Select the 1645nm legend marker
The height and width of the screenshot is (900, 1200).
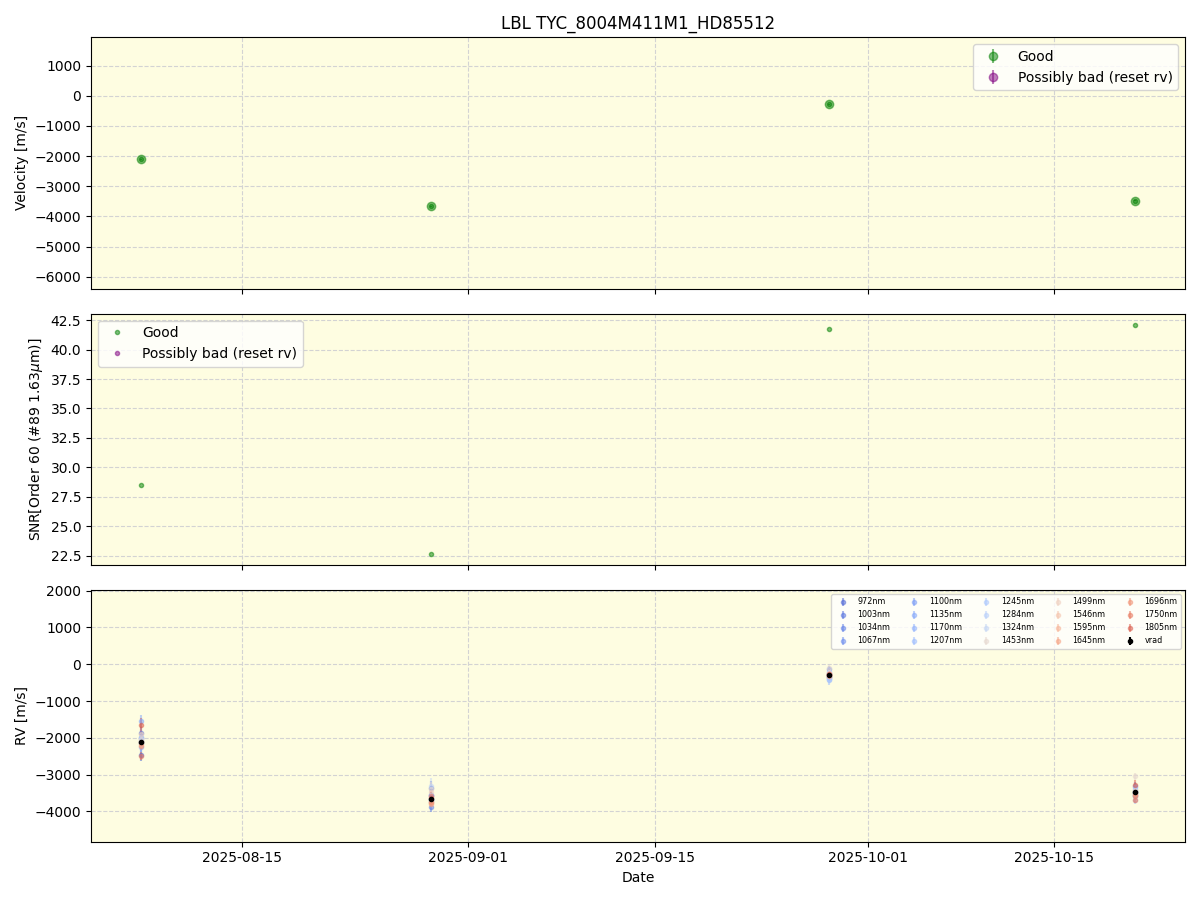point(1058,641)
